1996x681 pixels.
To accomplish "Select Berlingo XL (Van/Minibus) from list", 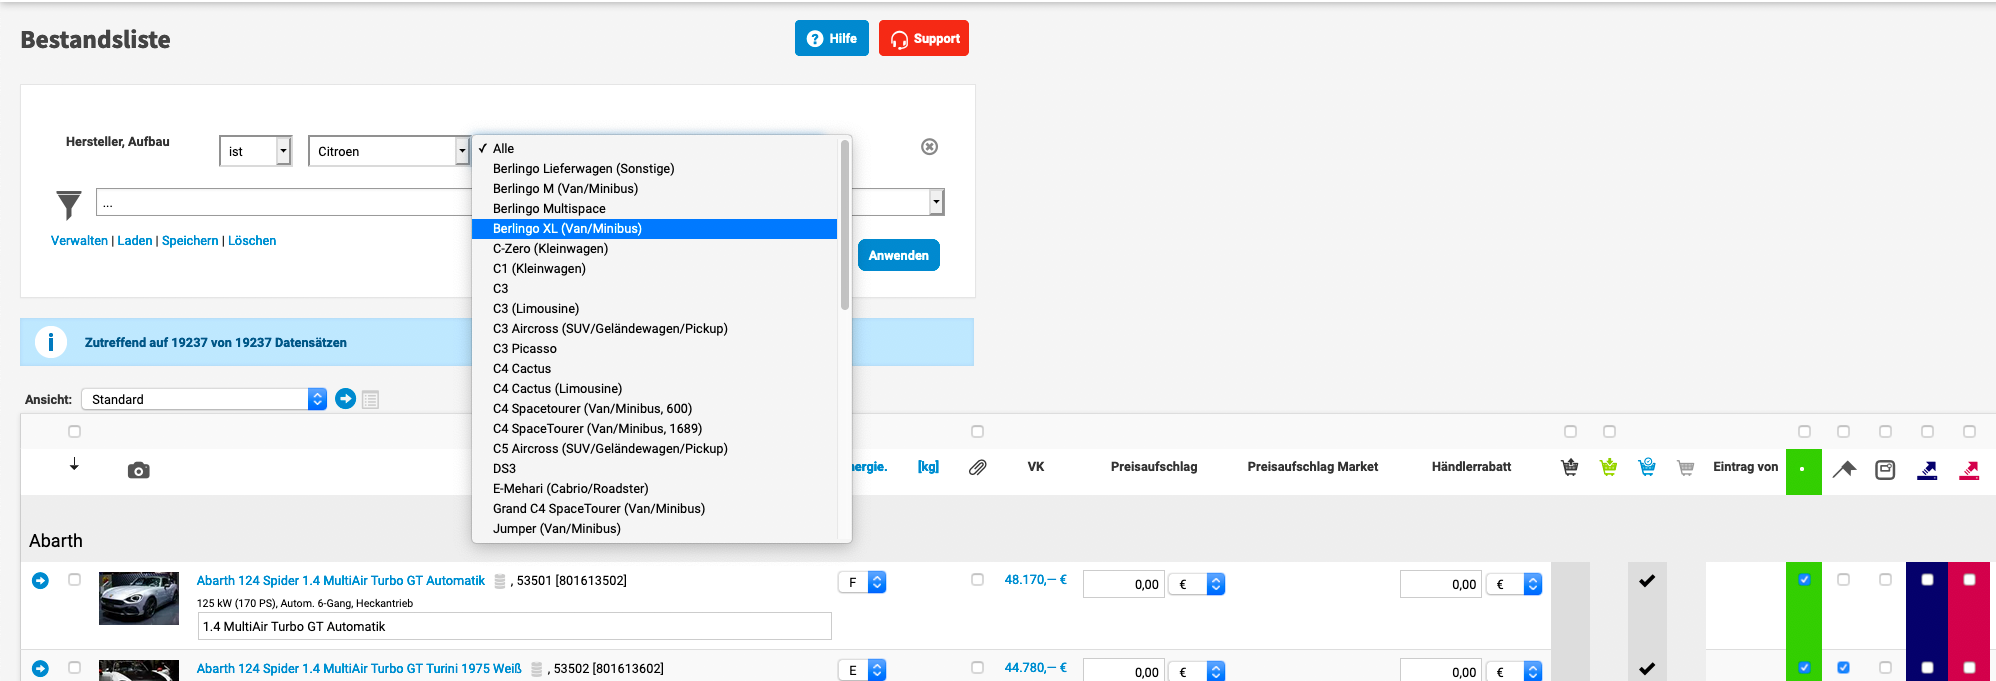I will pyautogui.click(x=567, y=229).
